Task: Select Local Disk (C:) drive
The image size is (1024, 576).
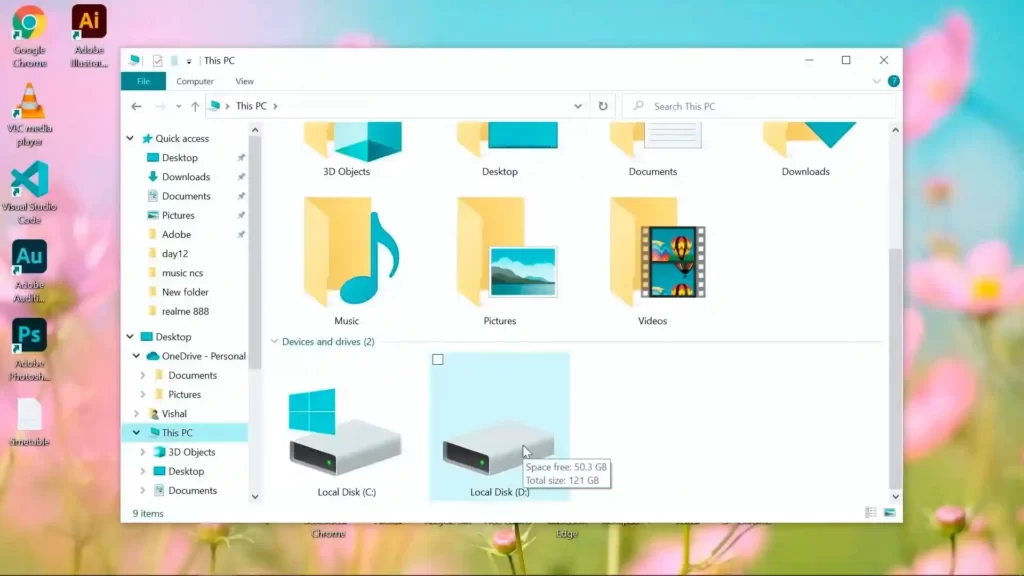Action: (x=347, y=442)
